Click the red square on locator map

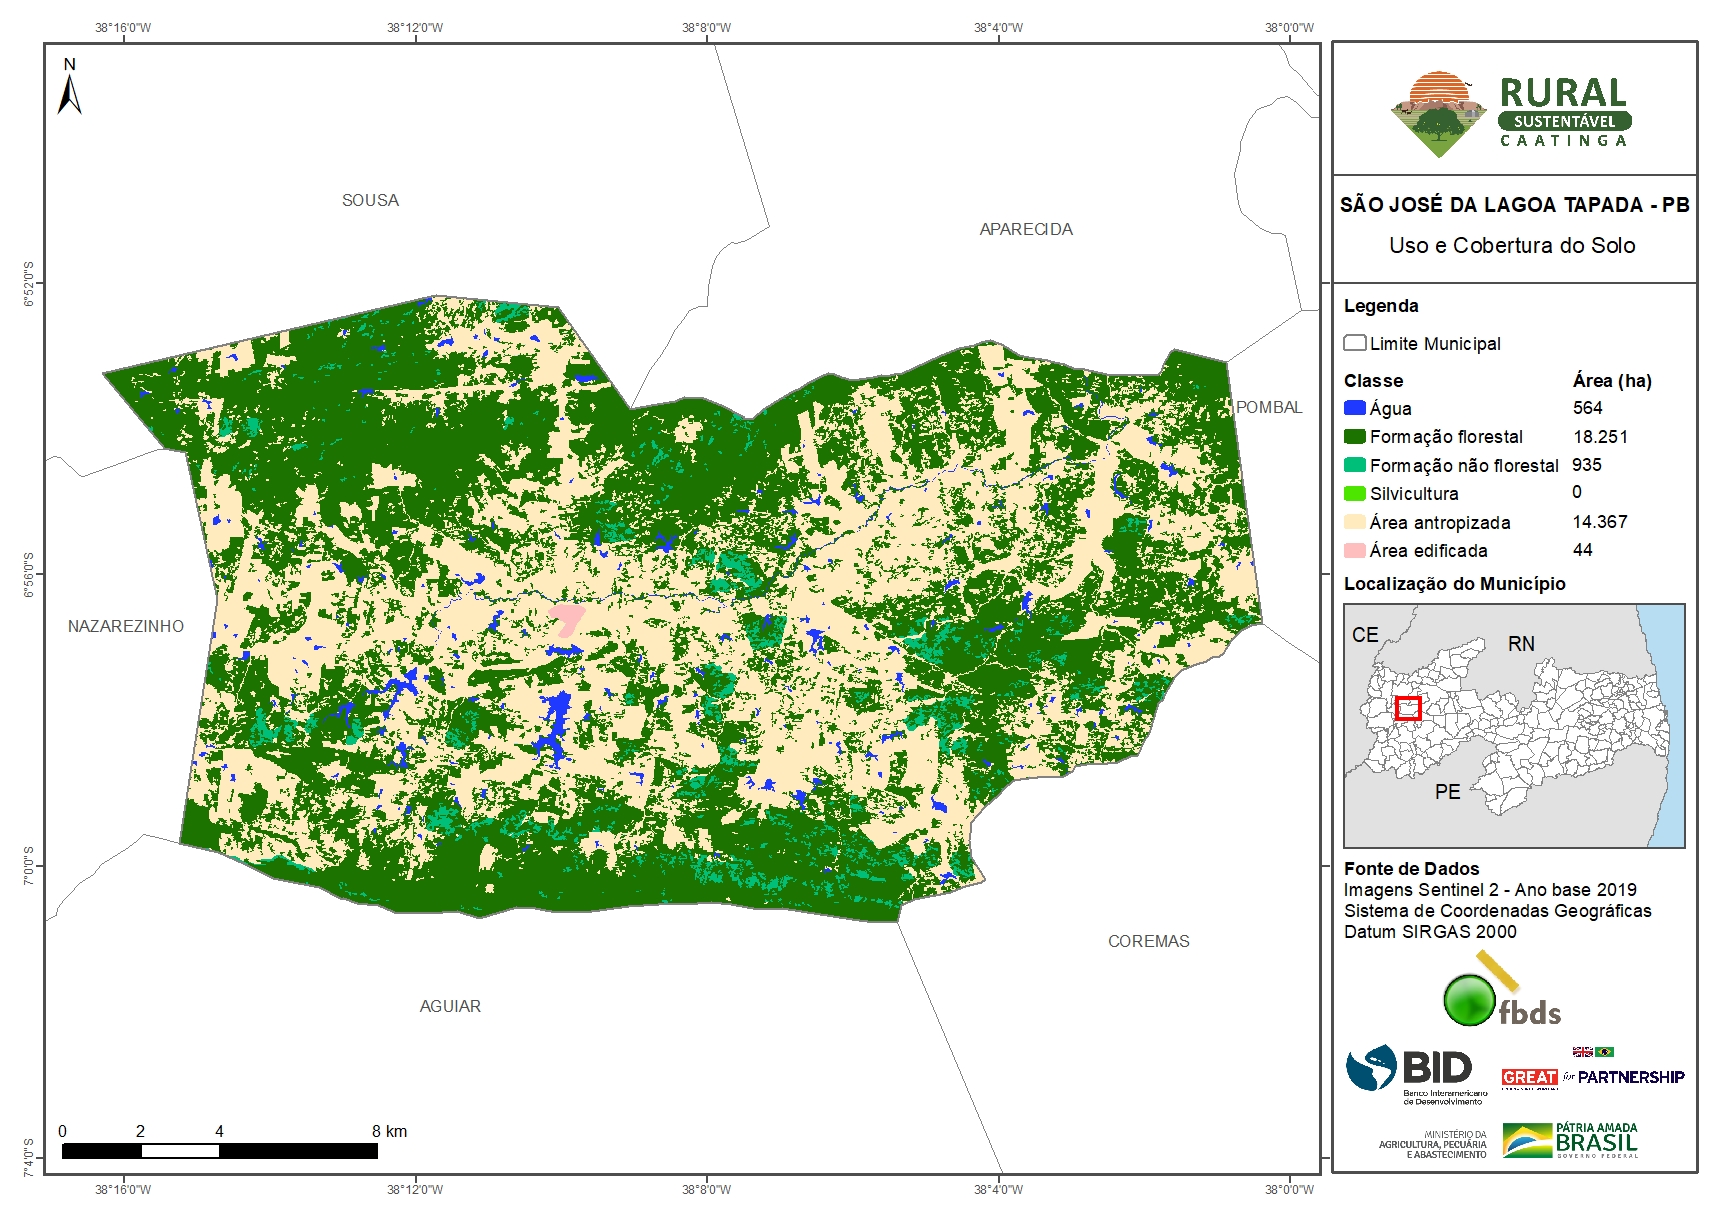coord(1408,708)
